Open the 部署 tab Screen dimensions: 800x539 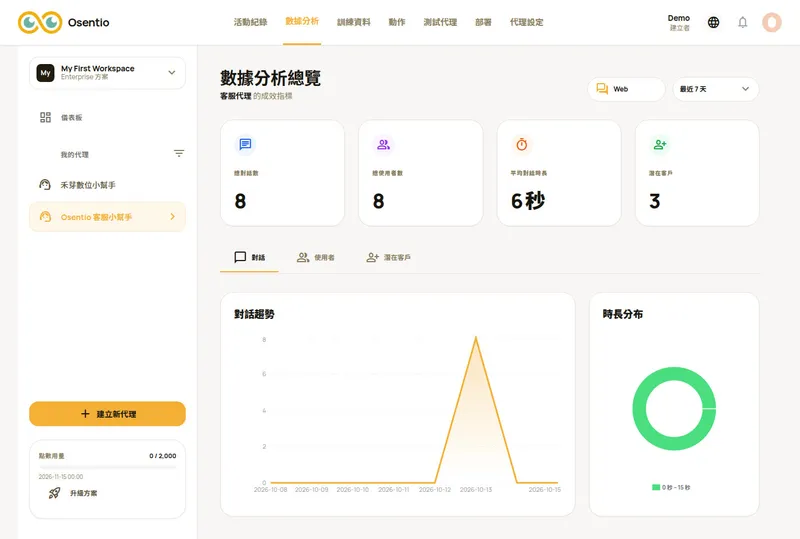coord(483,22)
